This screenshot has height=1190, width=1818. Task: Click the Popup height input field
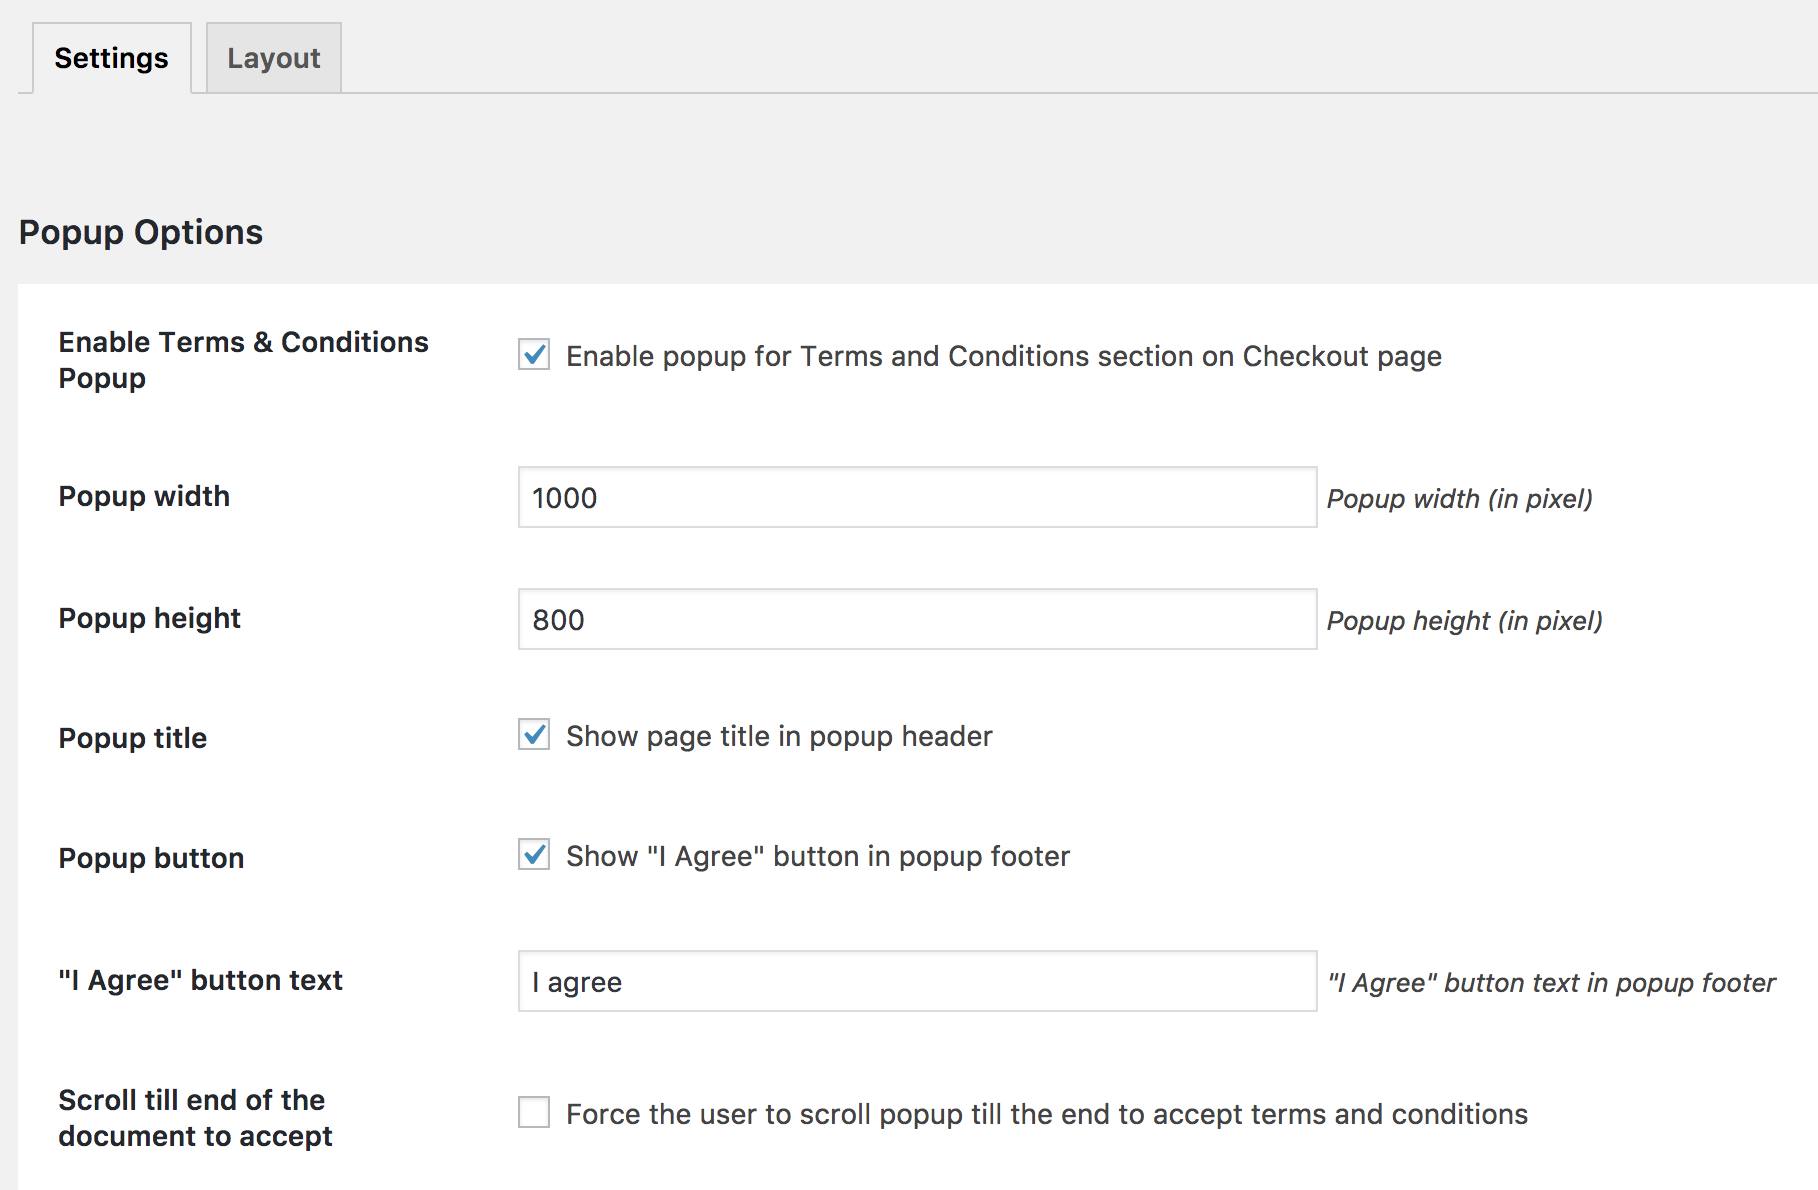917,619
